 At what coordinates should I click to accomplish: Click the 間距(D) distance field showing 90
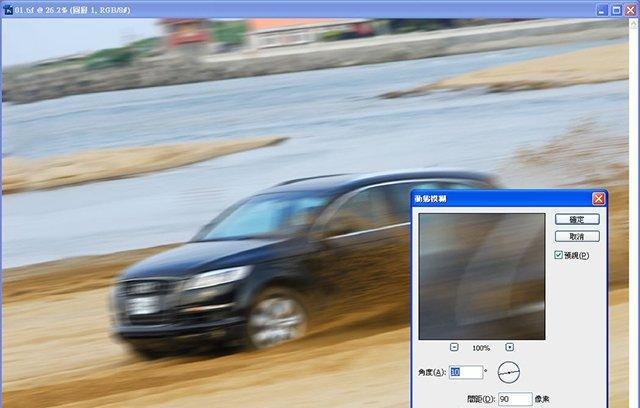pos(515,399)
